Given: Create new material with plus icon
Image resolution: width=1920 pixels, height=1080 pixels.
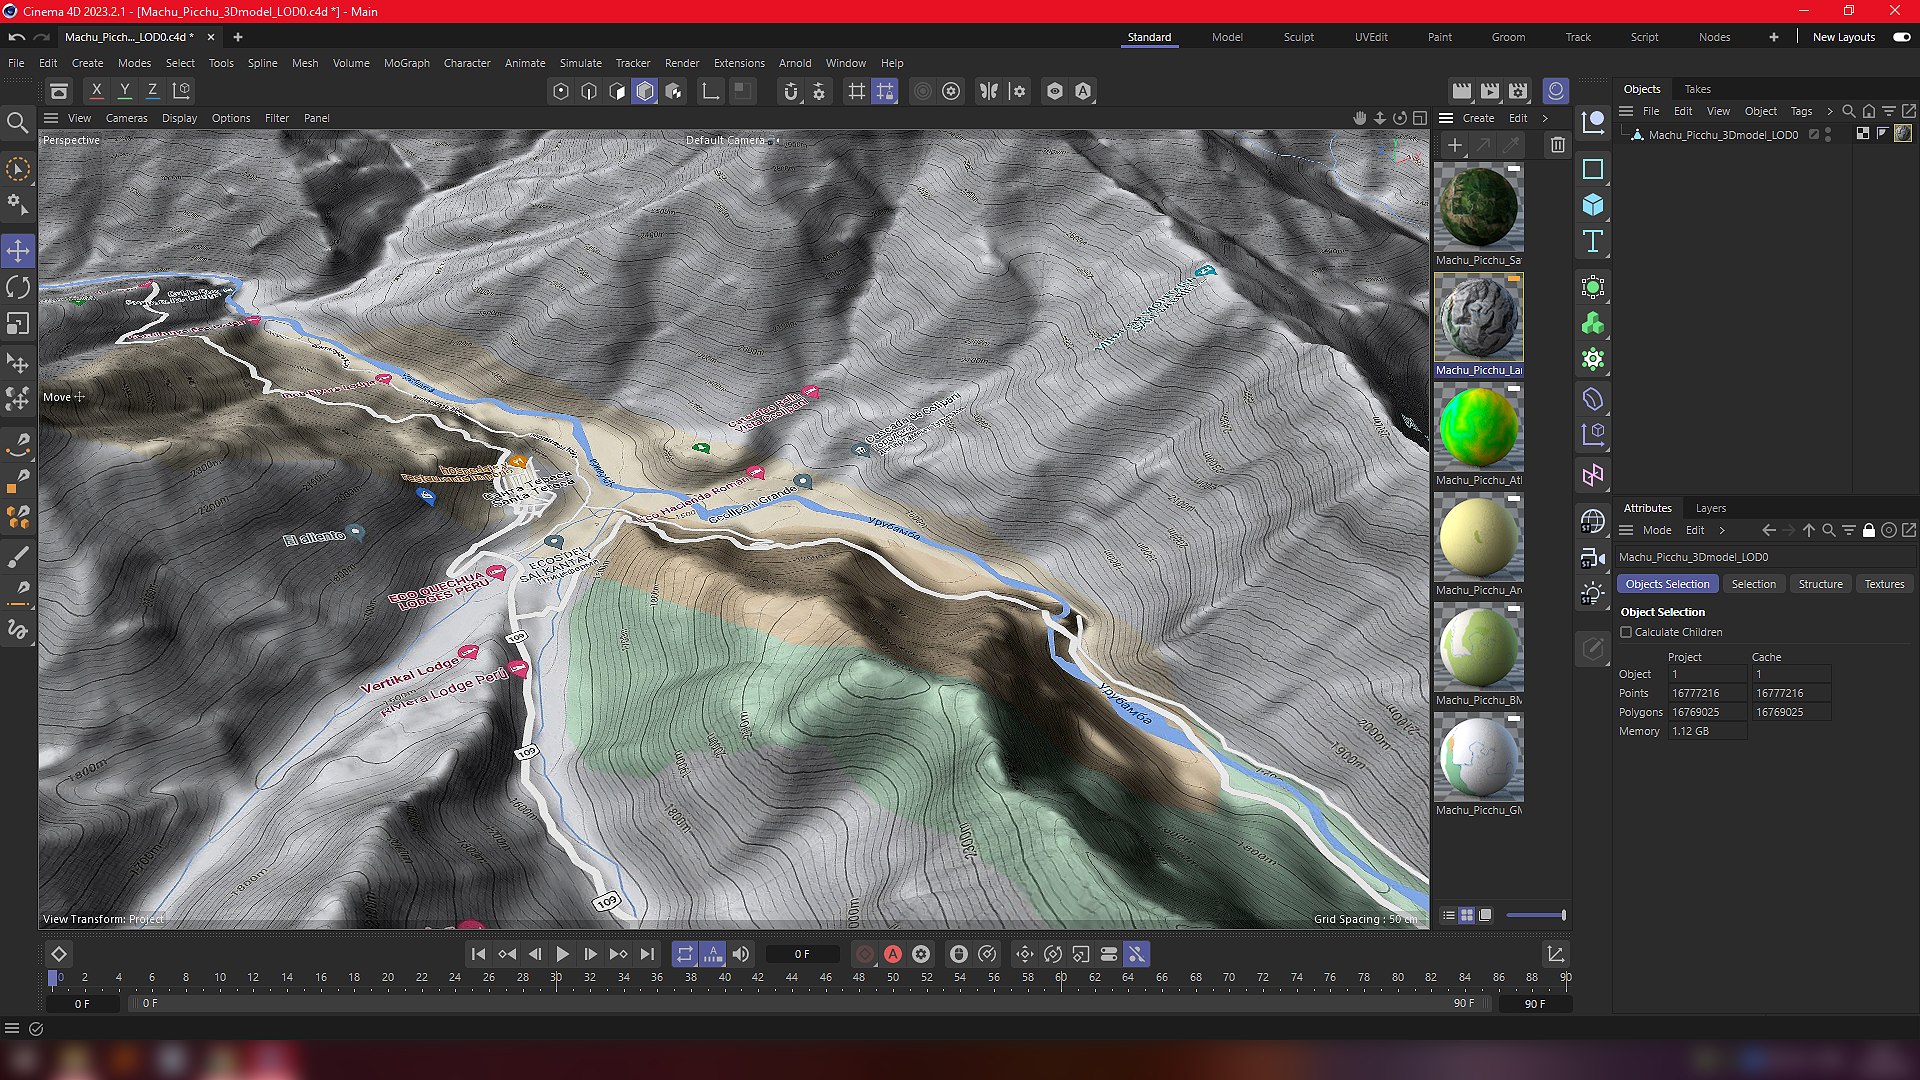Looking at the screenshot, I should pyautogui.click(x=1455, y=145).
